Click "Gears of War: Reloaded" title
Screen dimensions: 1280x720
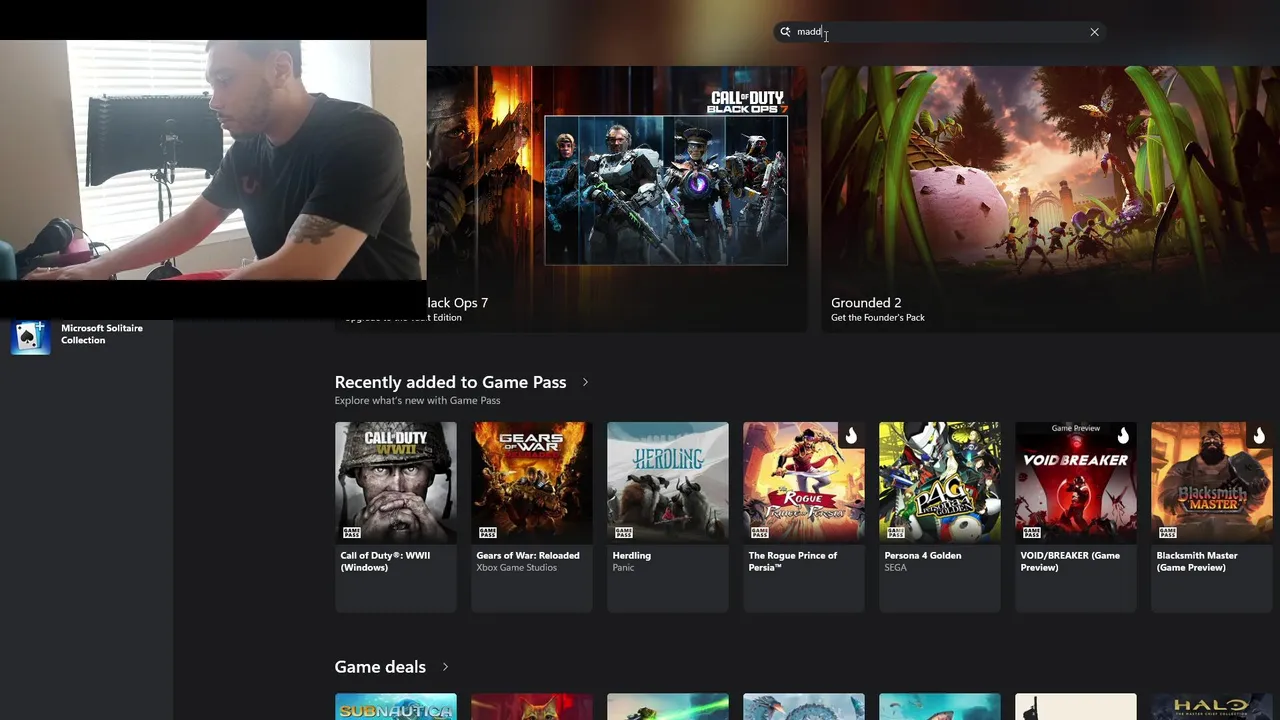[528, 556]
